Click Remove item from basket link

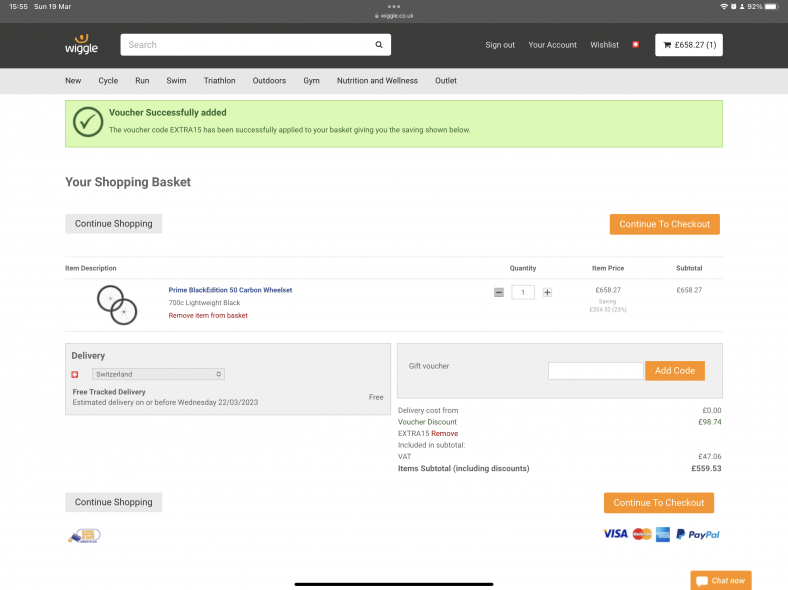point(208,316)
